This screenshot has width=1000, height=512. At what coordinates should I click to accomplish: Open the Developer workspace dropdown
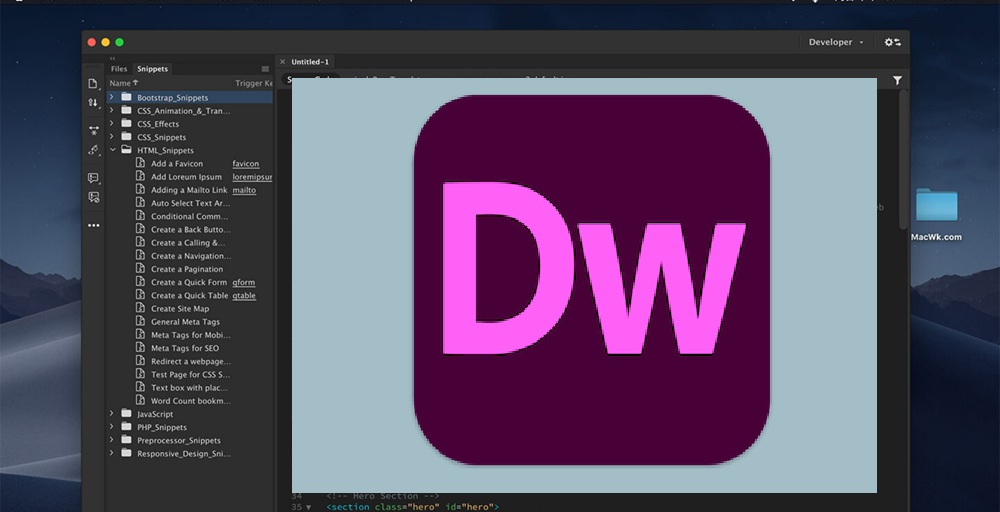tap(836, 42)
